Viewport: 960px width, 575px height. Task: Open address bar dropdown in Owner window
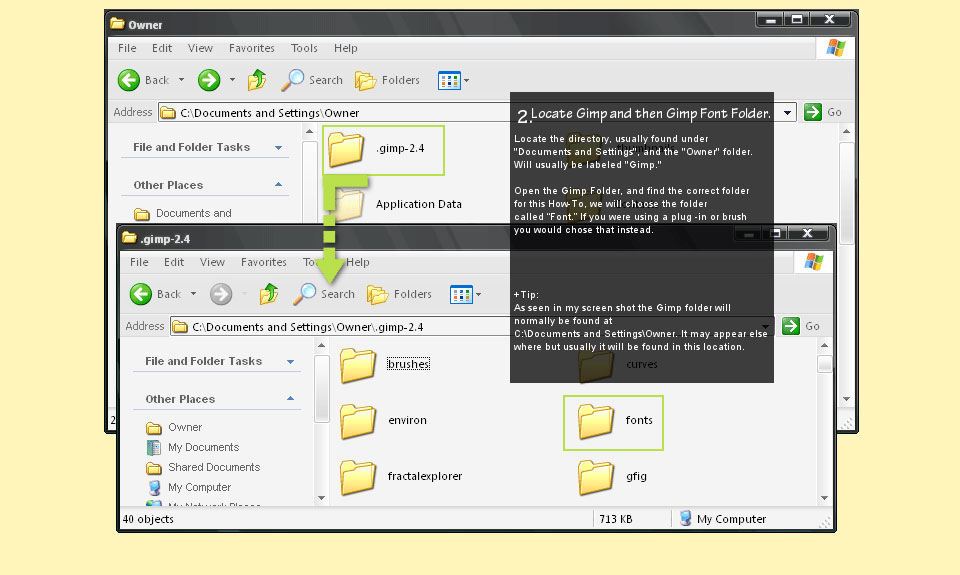787,113
